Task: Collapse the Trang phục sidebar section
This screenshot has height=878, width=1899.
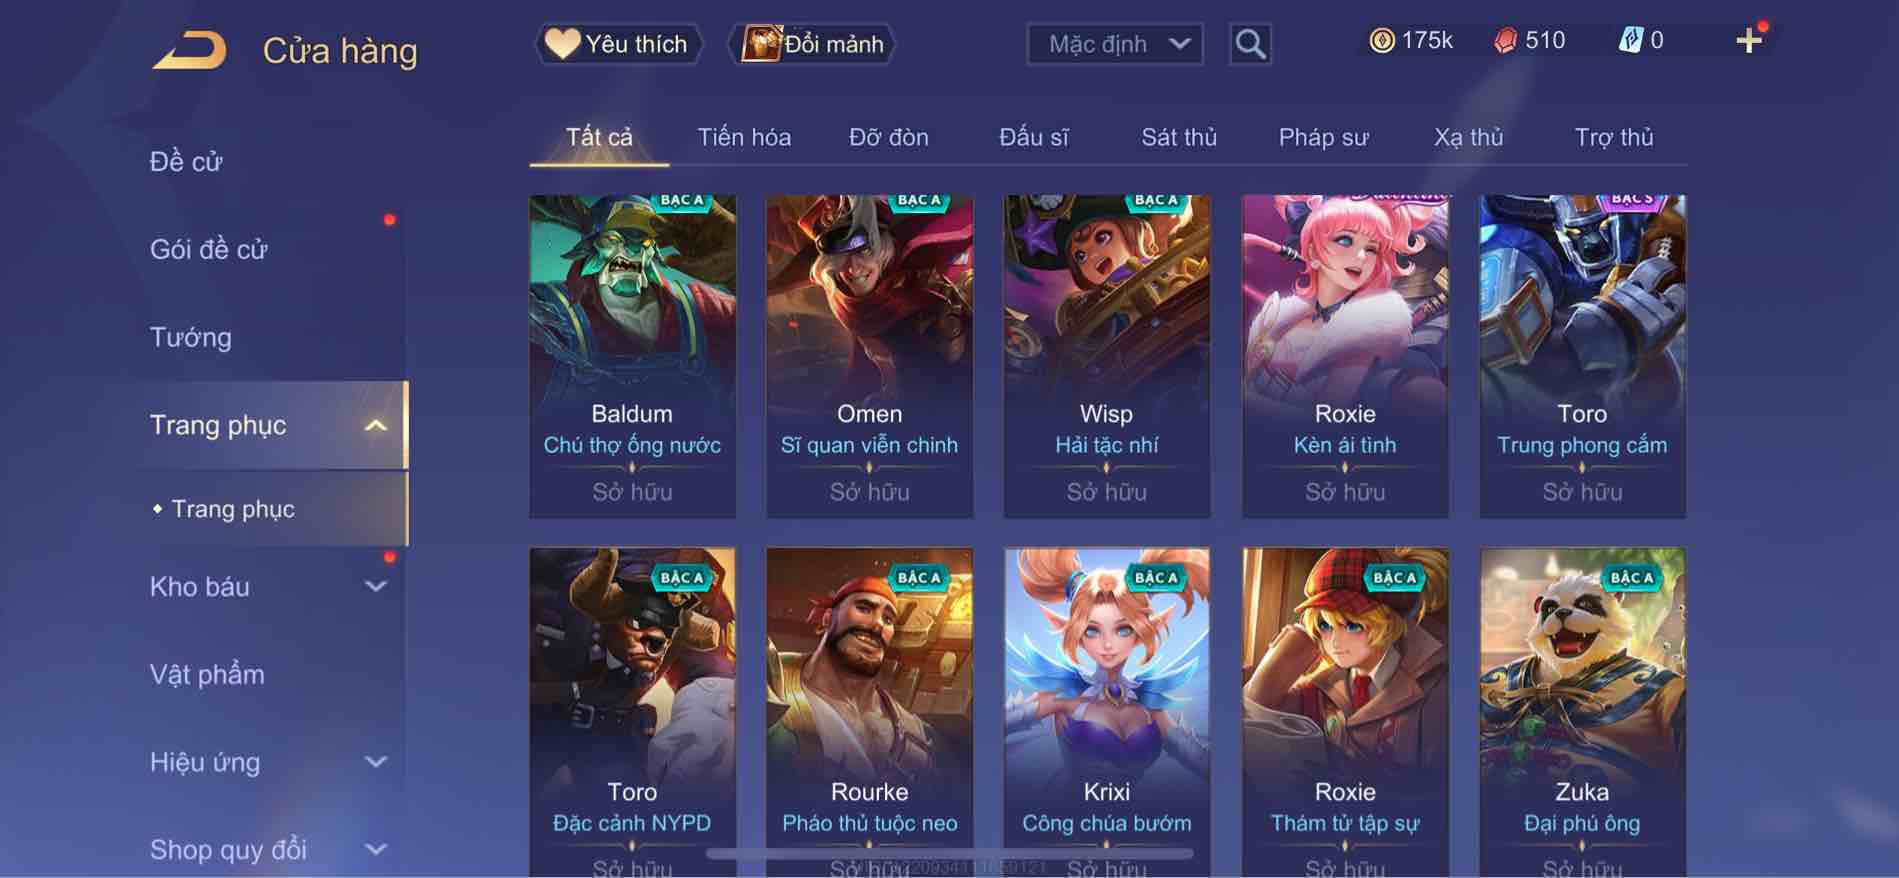Action: [x=376, y=426]
